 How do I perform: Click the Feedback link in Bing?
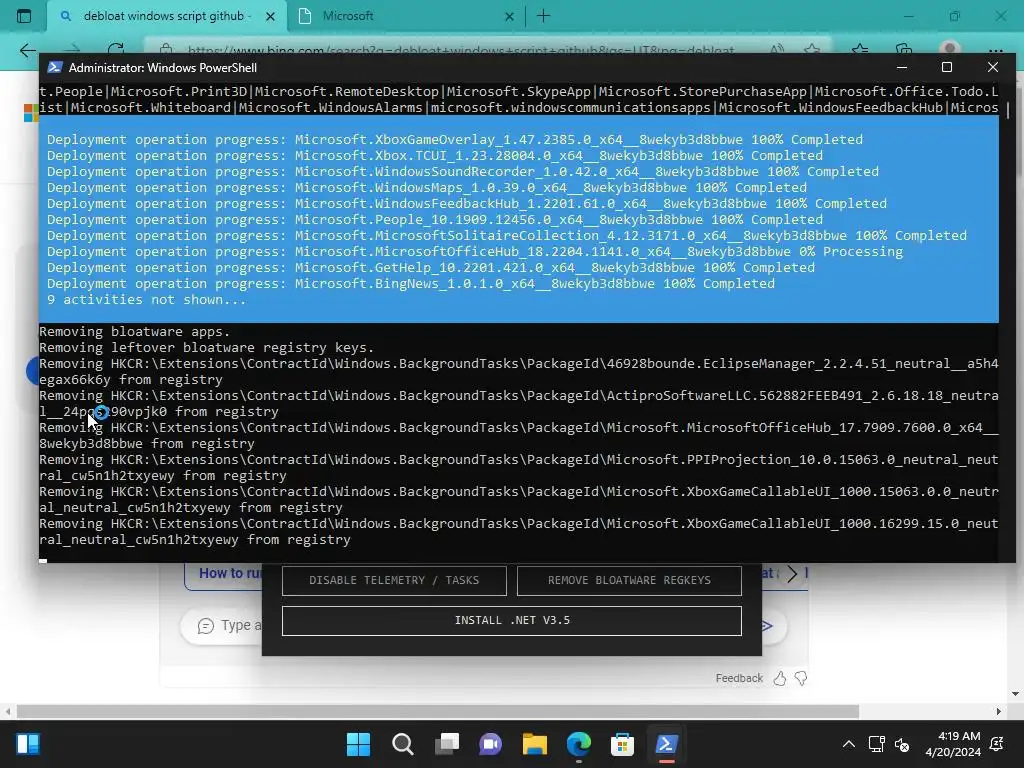pos(739,678)
